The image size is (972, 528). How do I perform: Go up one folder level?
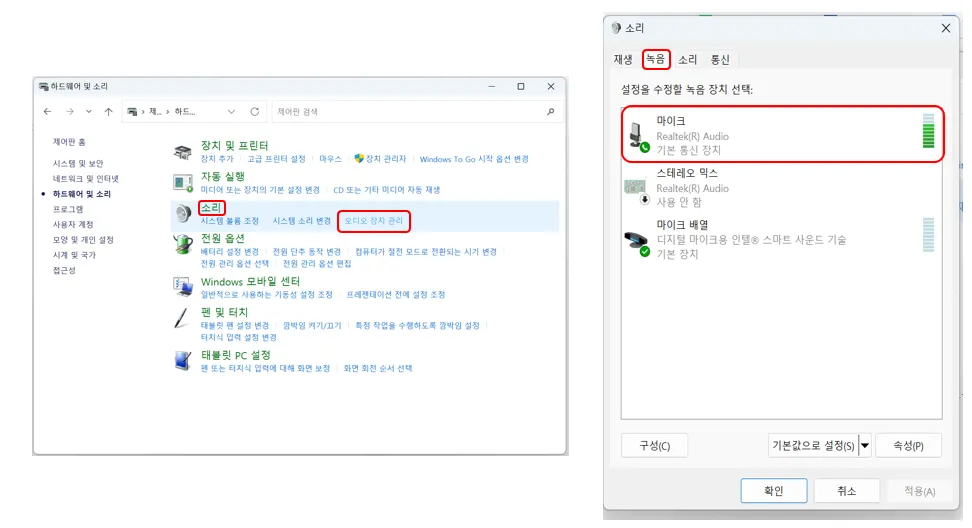pyautogui.click(x=108, y=112)
